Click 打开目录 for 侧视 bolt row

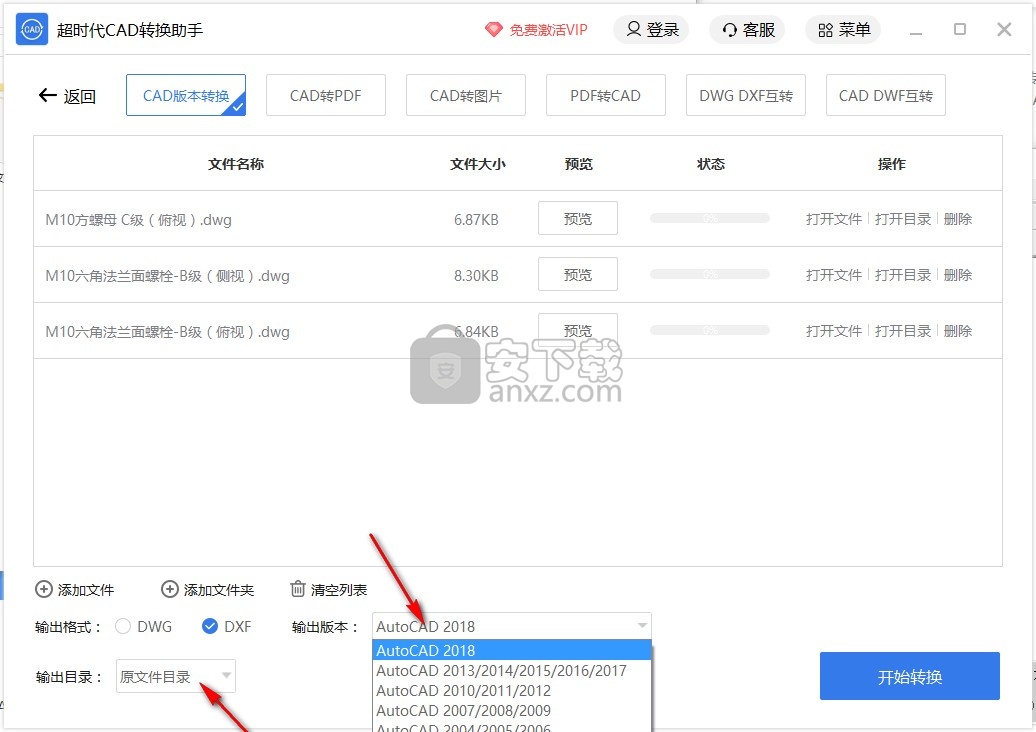click(x=903, y=275)
